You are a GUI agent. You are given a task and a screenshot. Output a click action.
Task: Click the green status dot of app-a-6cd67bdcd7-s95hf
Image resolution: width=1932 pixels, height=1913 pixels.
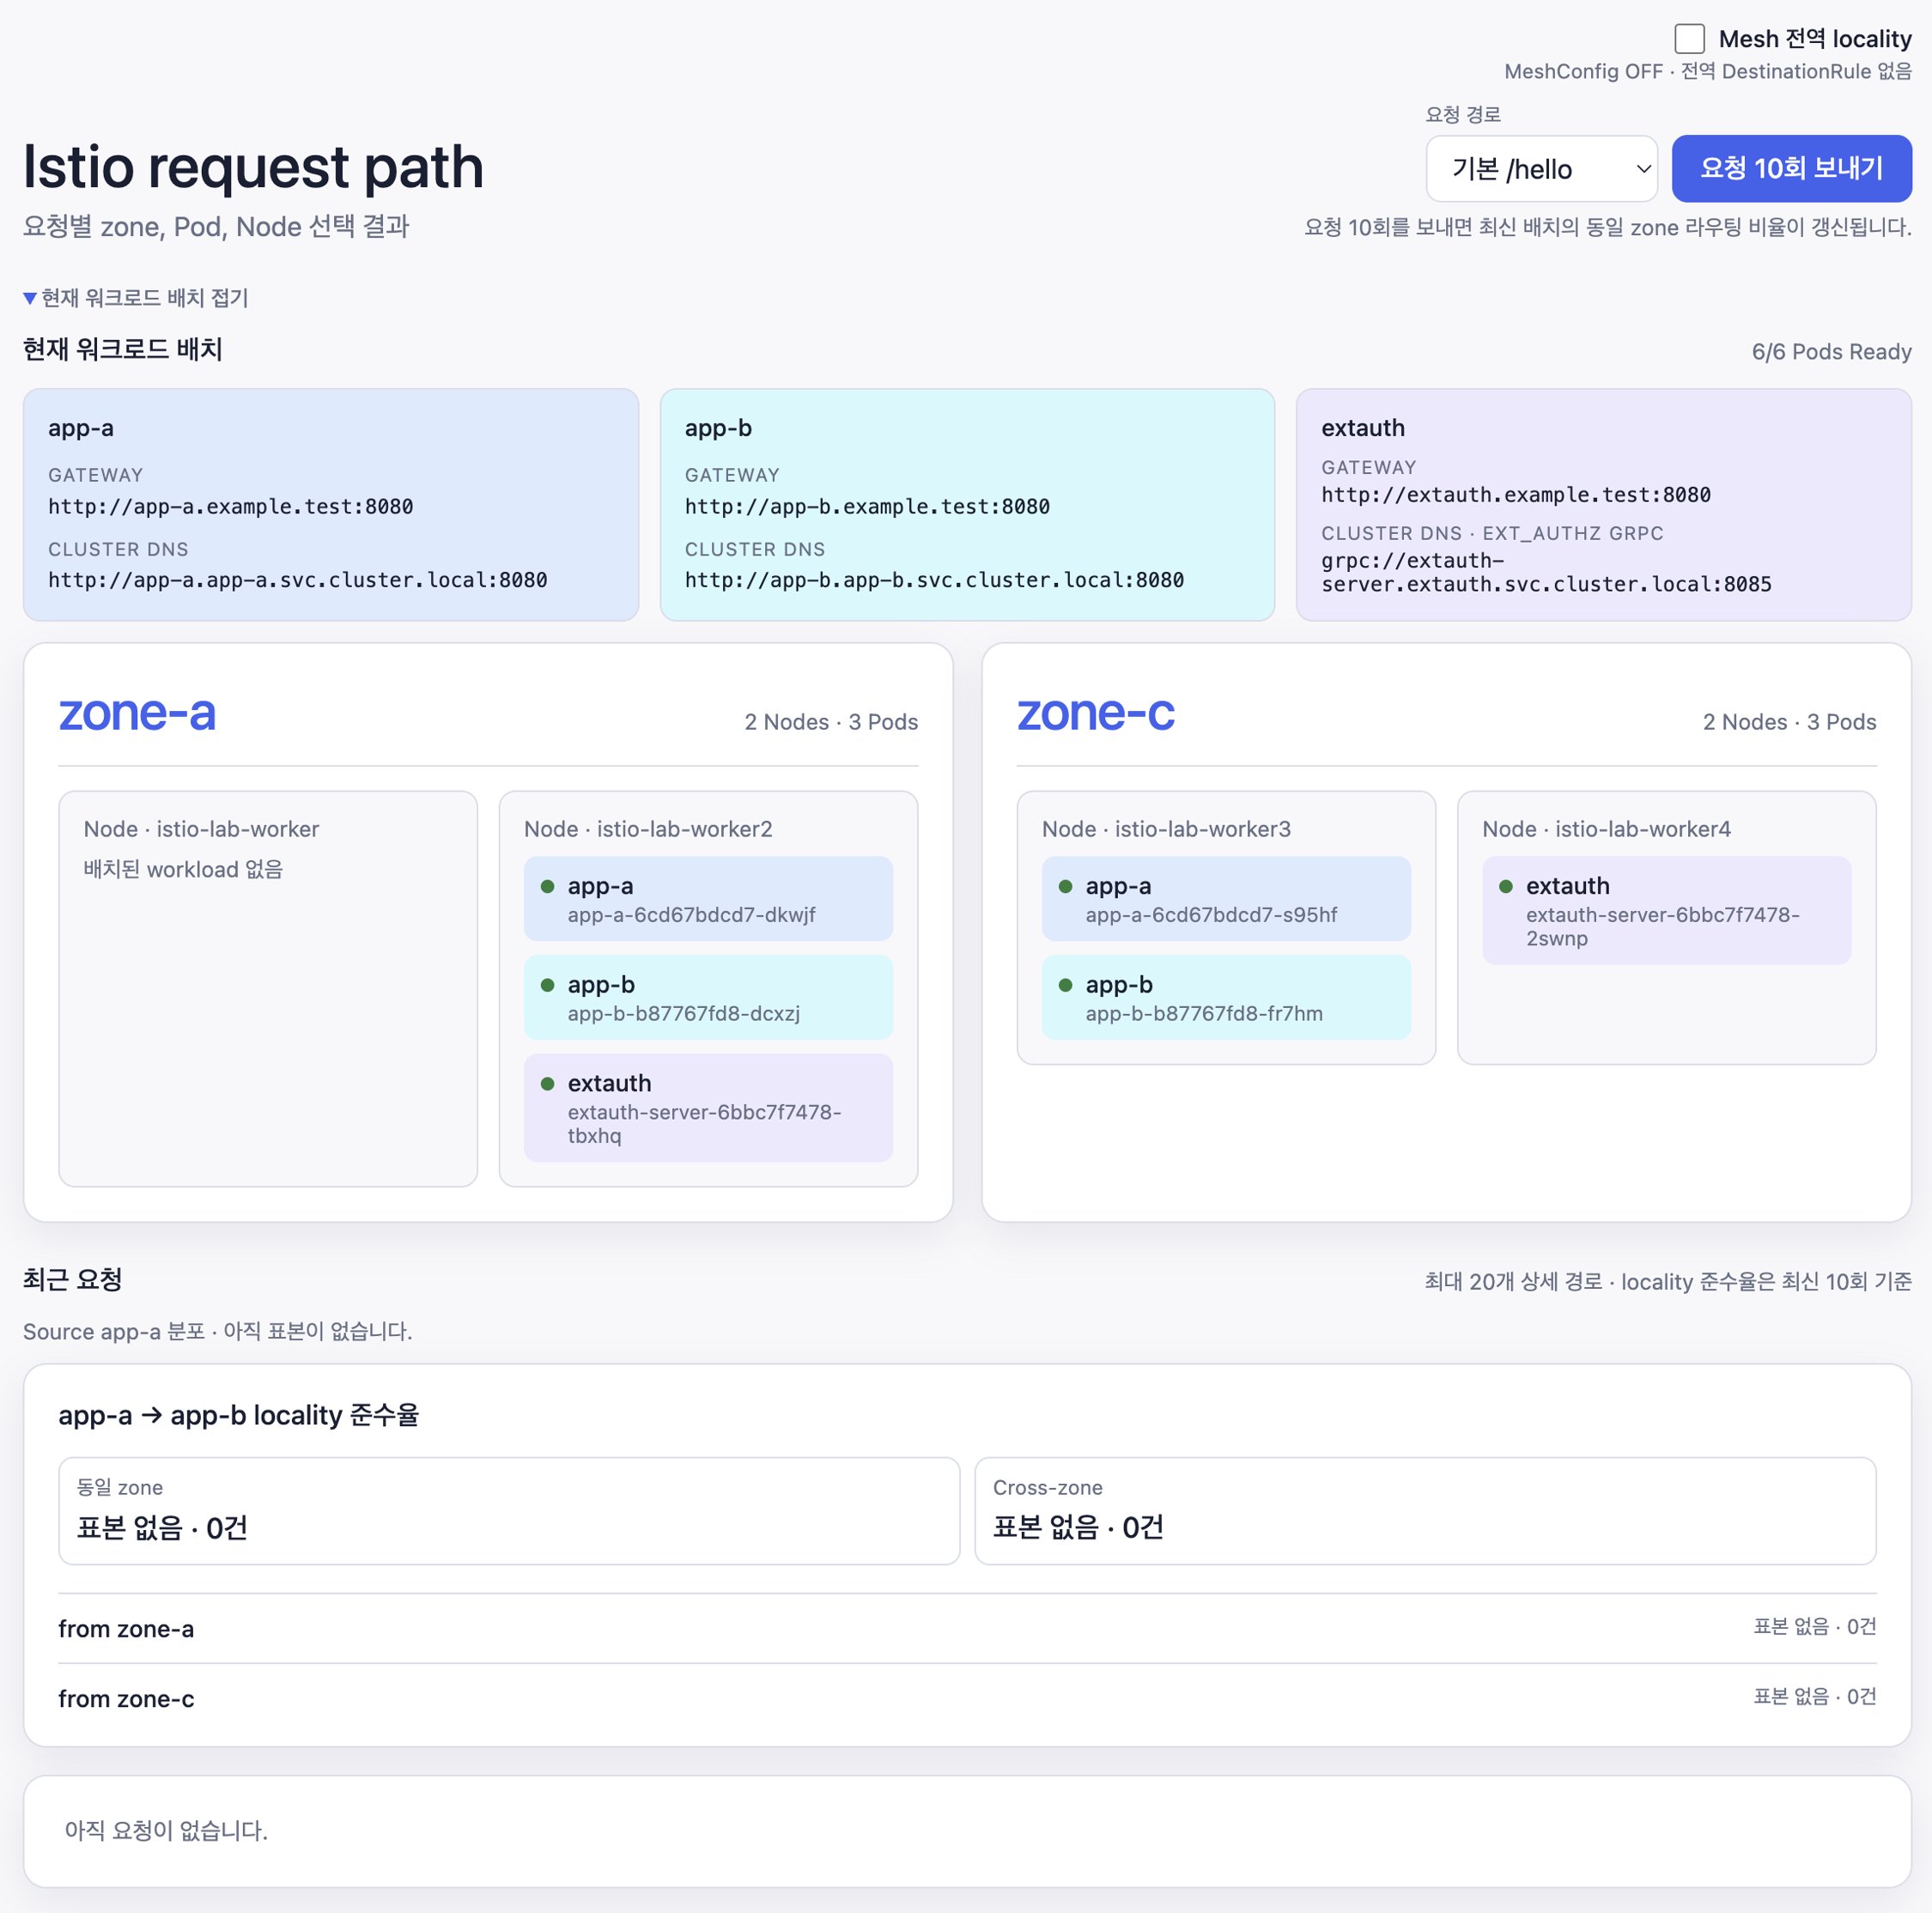1065,886
